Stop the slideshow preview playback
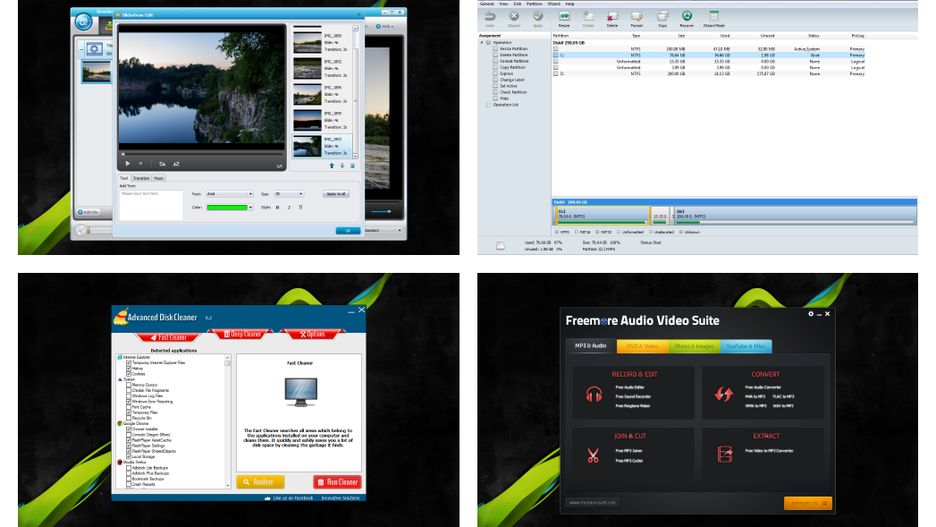 tap(141, 164)
